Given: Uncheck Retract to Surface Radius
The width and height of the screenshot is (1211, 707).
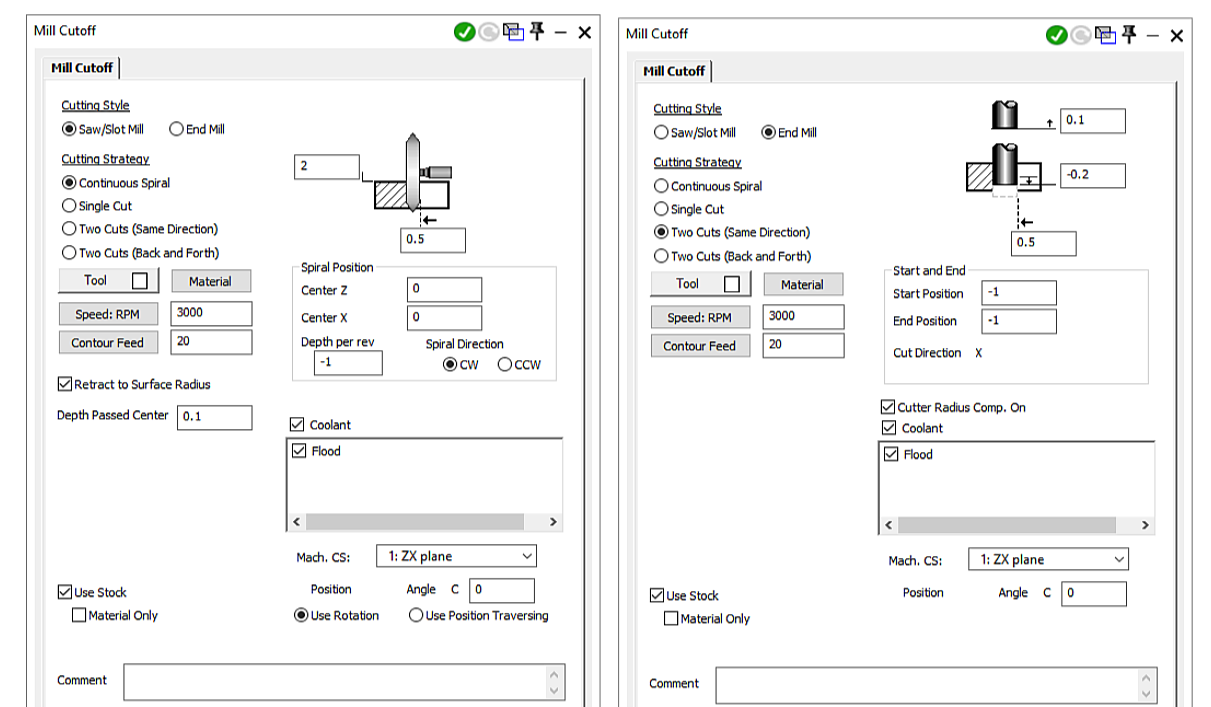Looking at the screenshot, I should pos(135,384).
